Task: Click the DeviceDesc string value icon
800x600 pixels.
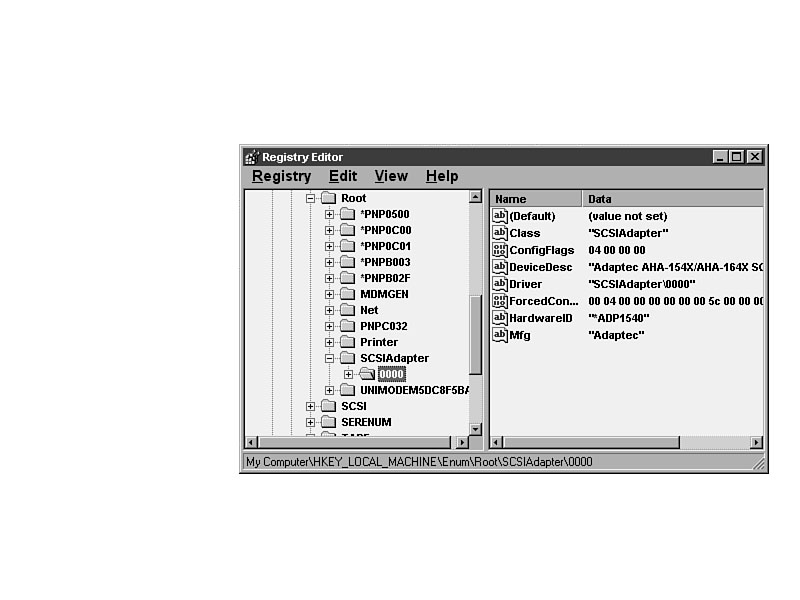Action: click(x=500, y=267)
